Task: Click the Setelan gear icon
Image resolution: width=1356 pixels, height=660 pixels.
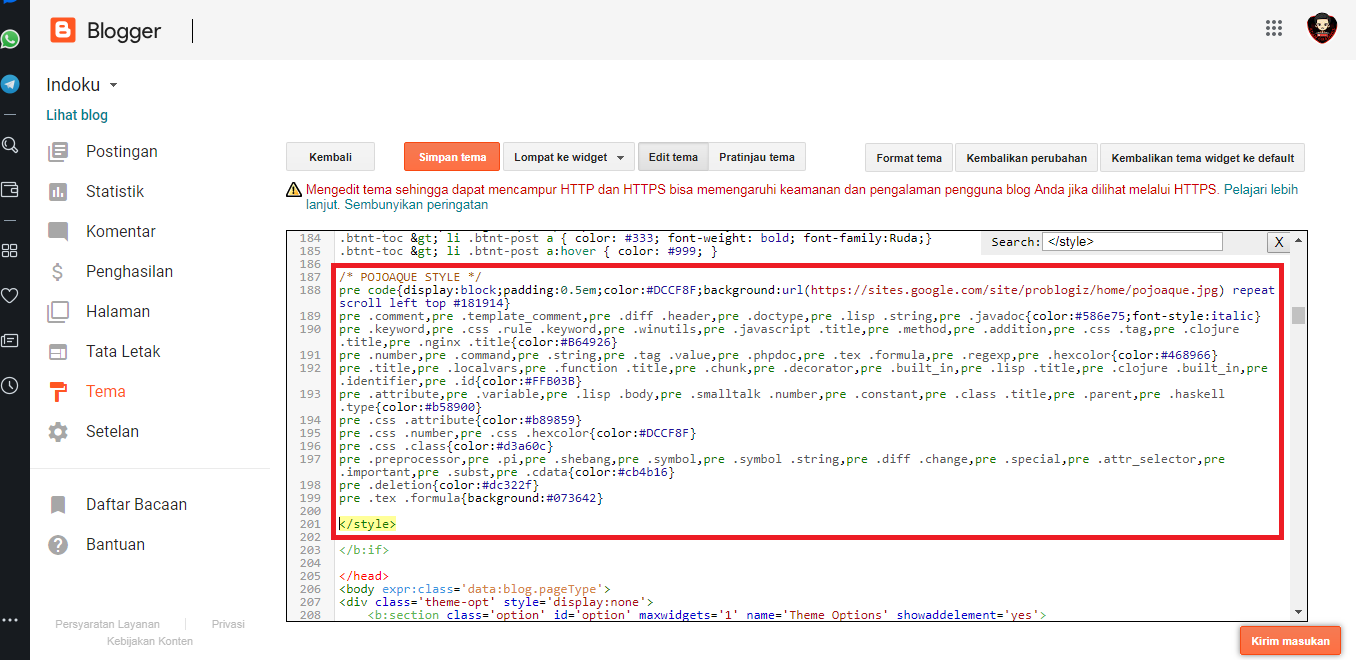Action: coord(58,432)
